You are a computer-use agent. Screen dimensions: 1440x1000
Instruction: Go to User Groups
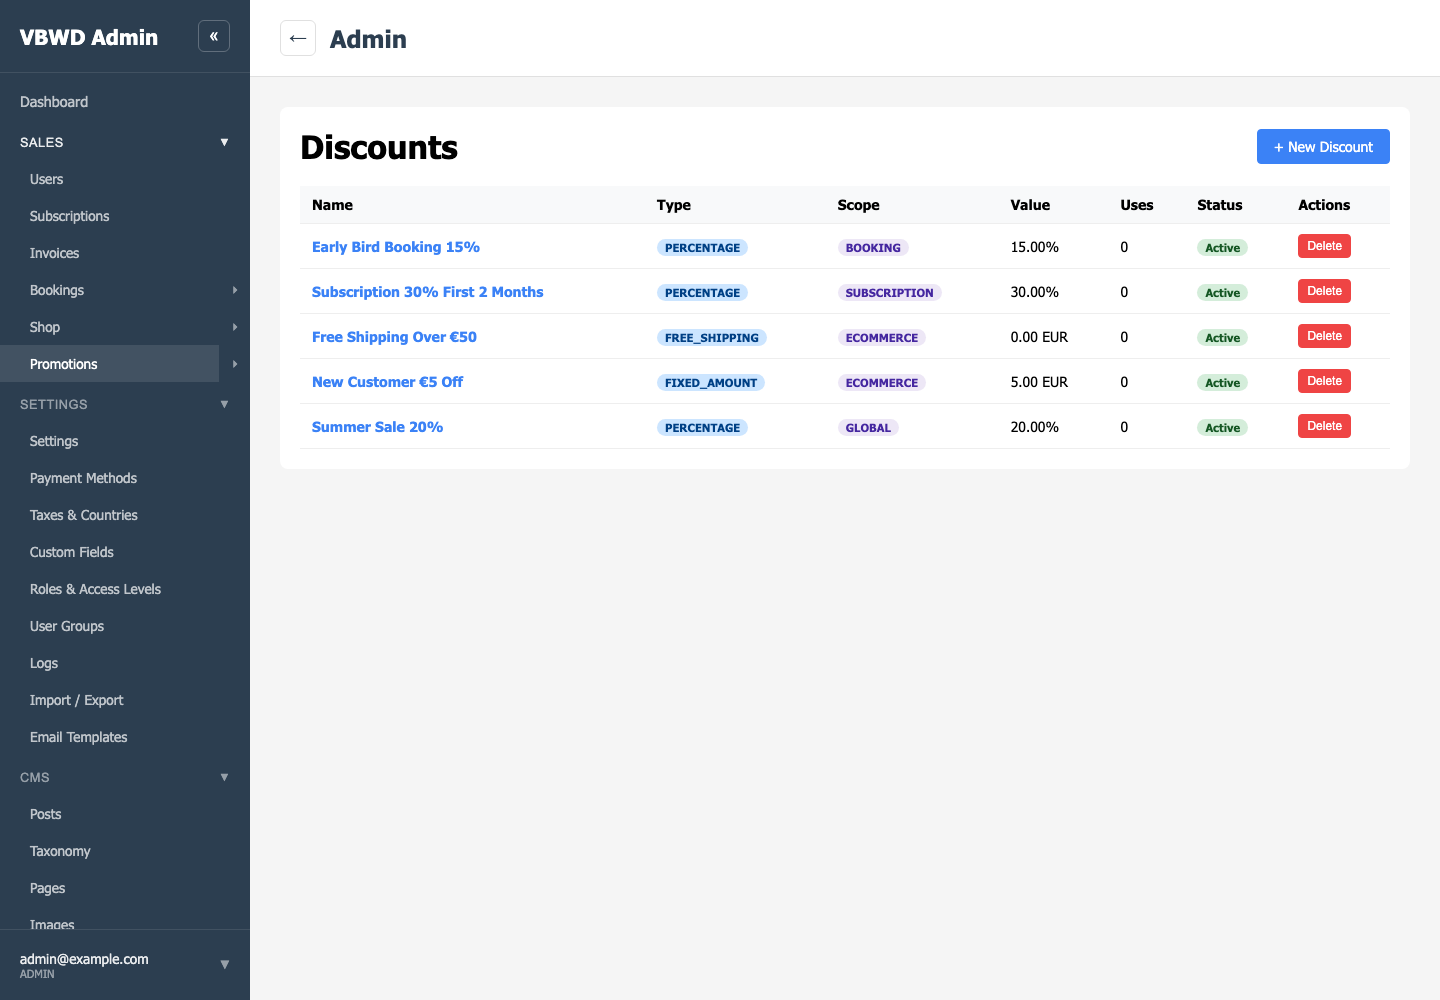point(67,626)
